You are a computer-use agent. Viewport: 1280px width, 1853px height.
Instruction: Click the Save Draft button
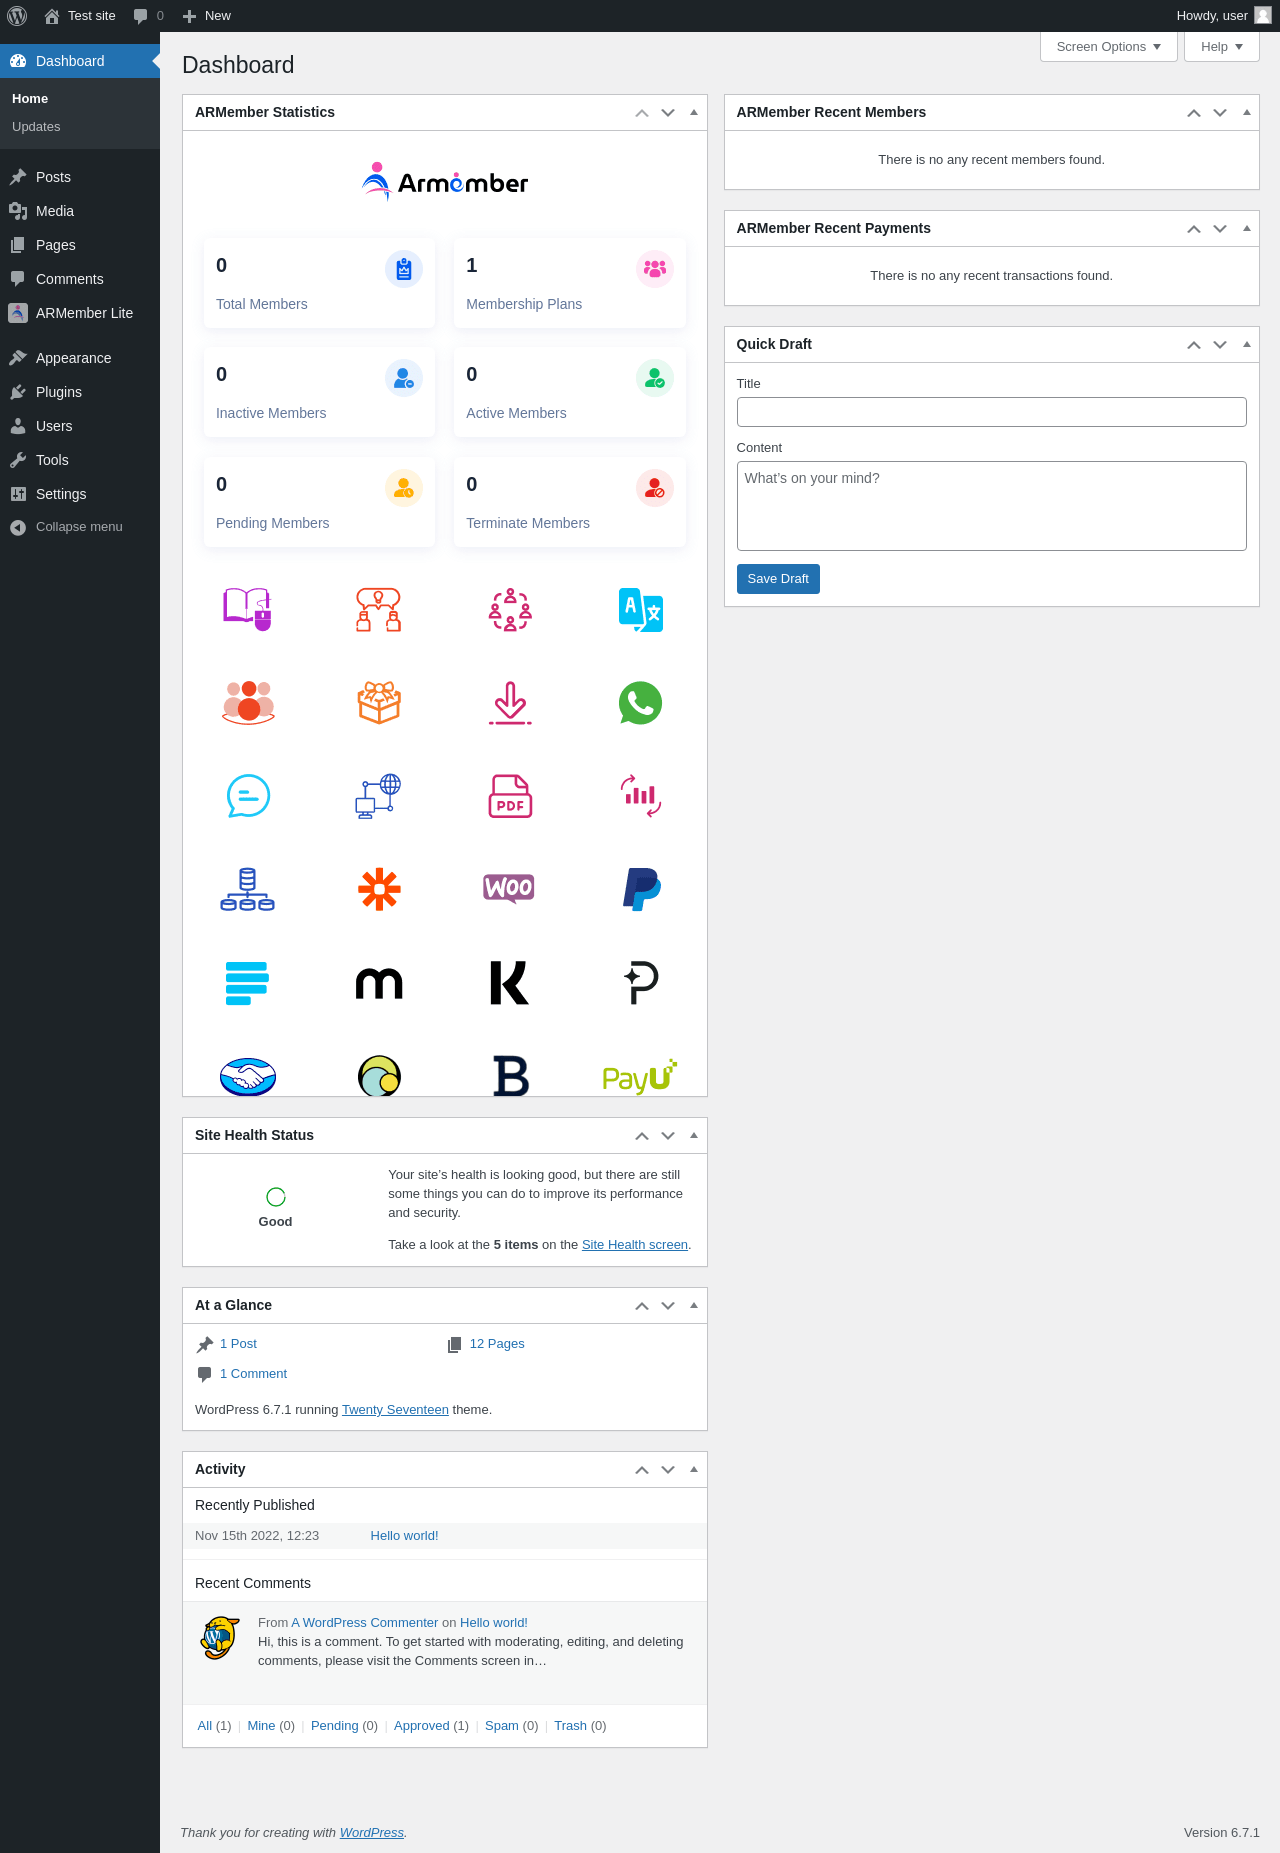pyautogui.click(x=778, y=579)
